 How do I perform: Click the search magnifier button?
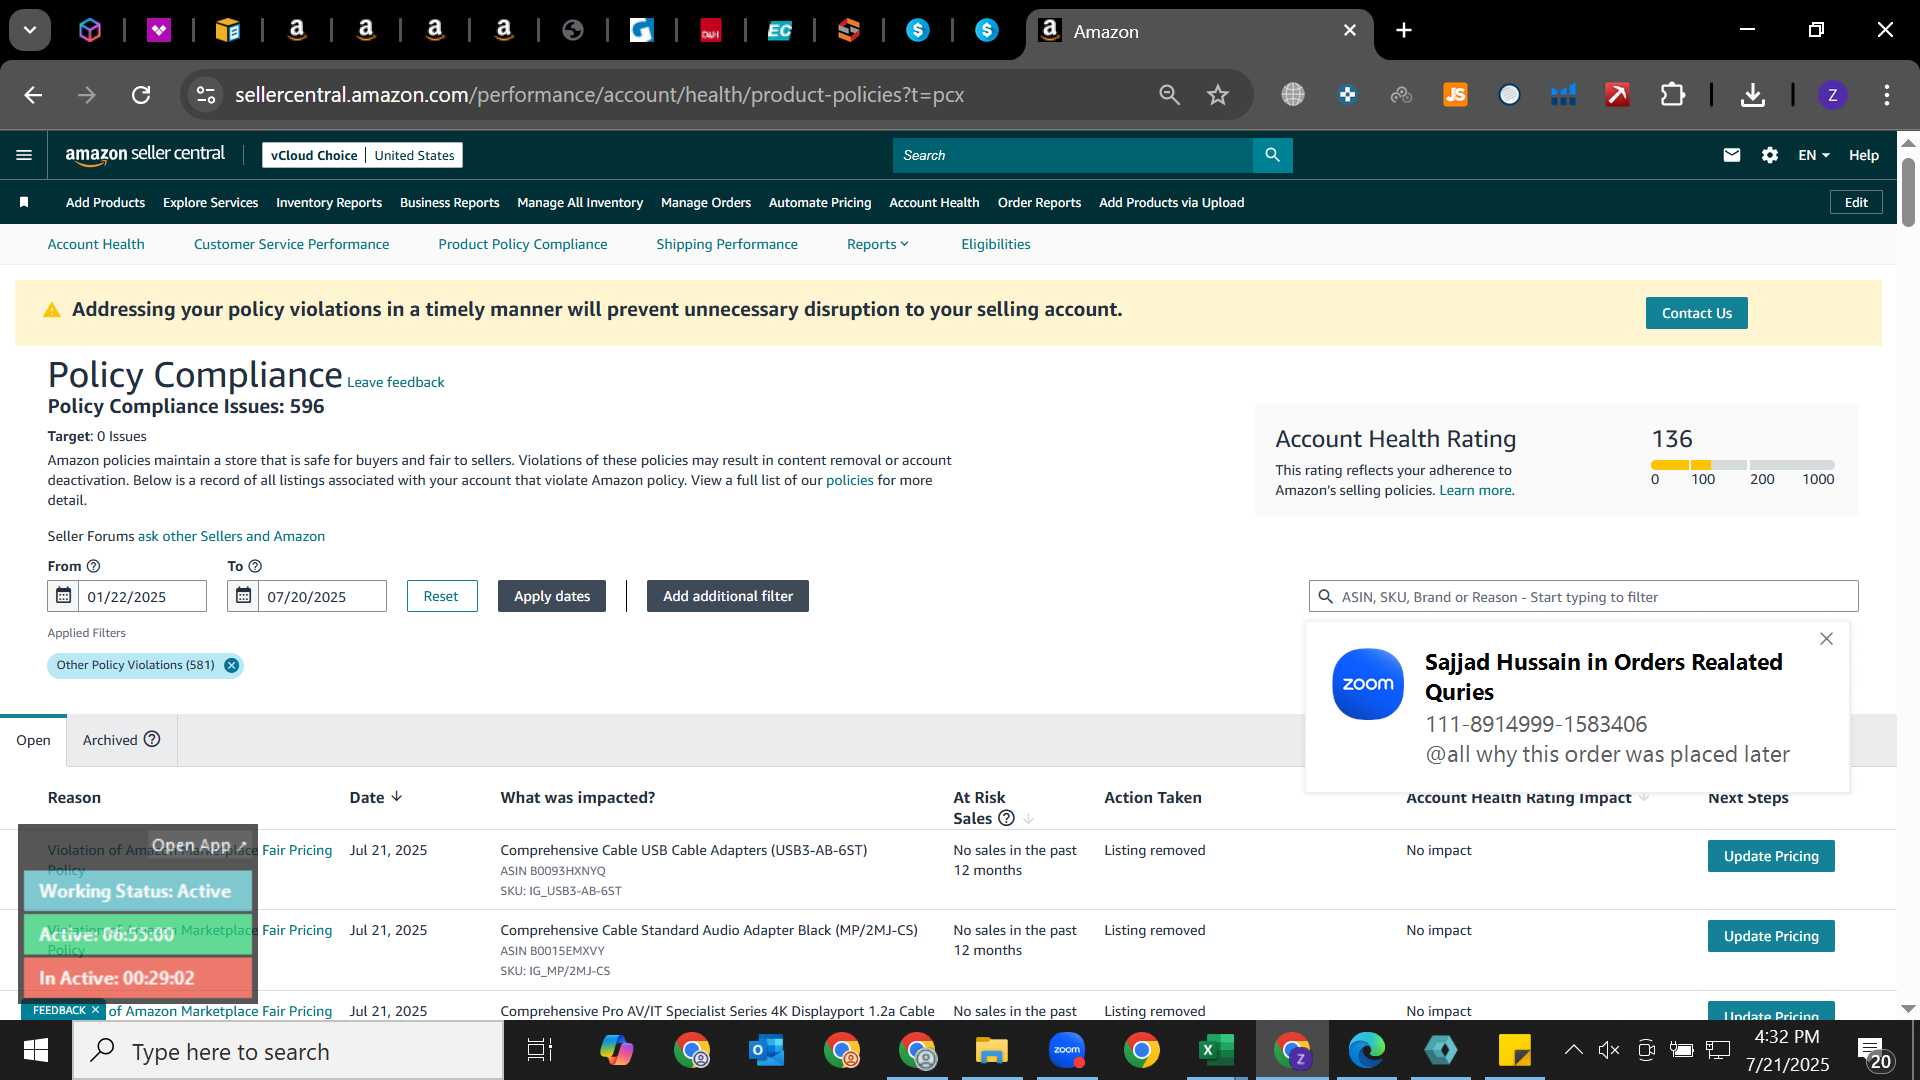(x=1272, y=155)
